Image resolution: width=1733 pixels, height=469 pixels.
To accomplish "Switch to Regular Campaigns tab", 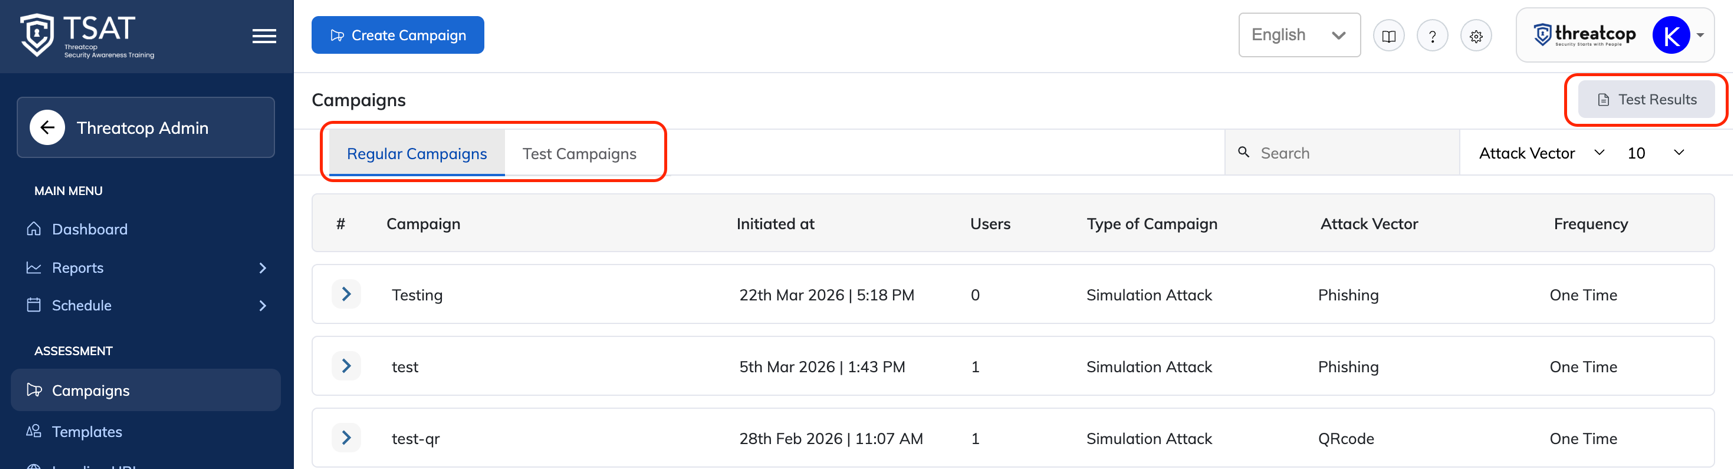I will (417, 153).
